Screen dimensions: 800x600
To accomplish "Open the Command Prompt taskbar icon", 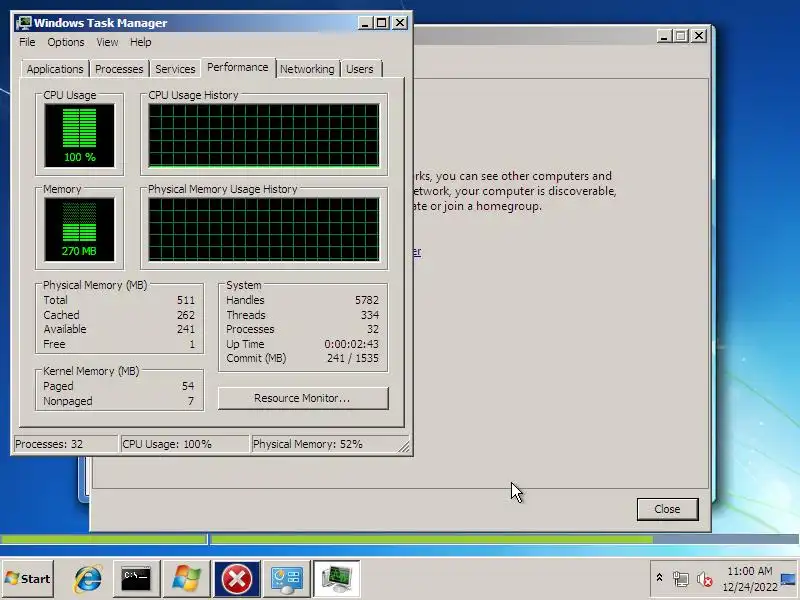I will pyautogui.click(x=136, y=579).
